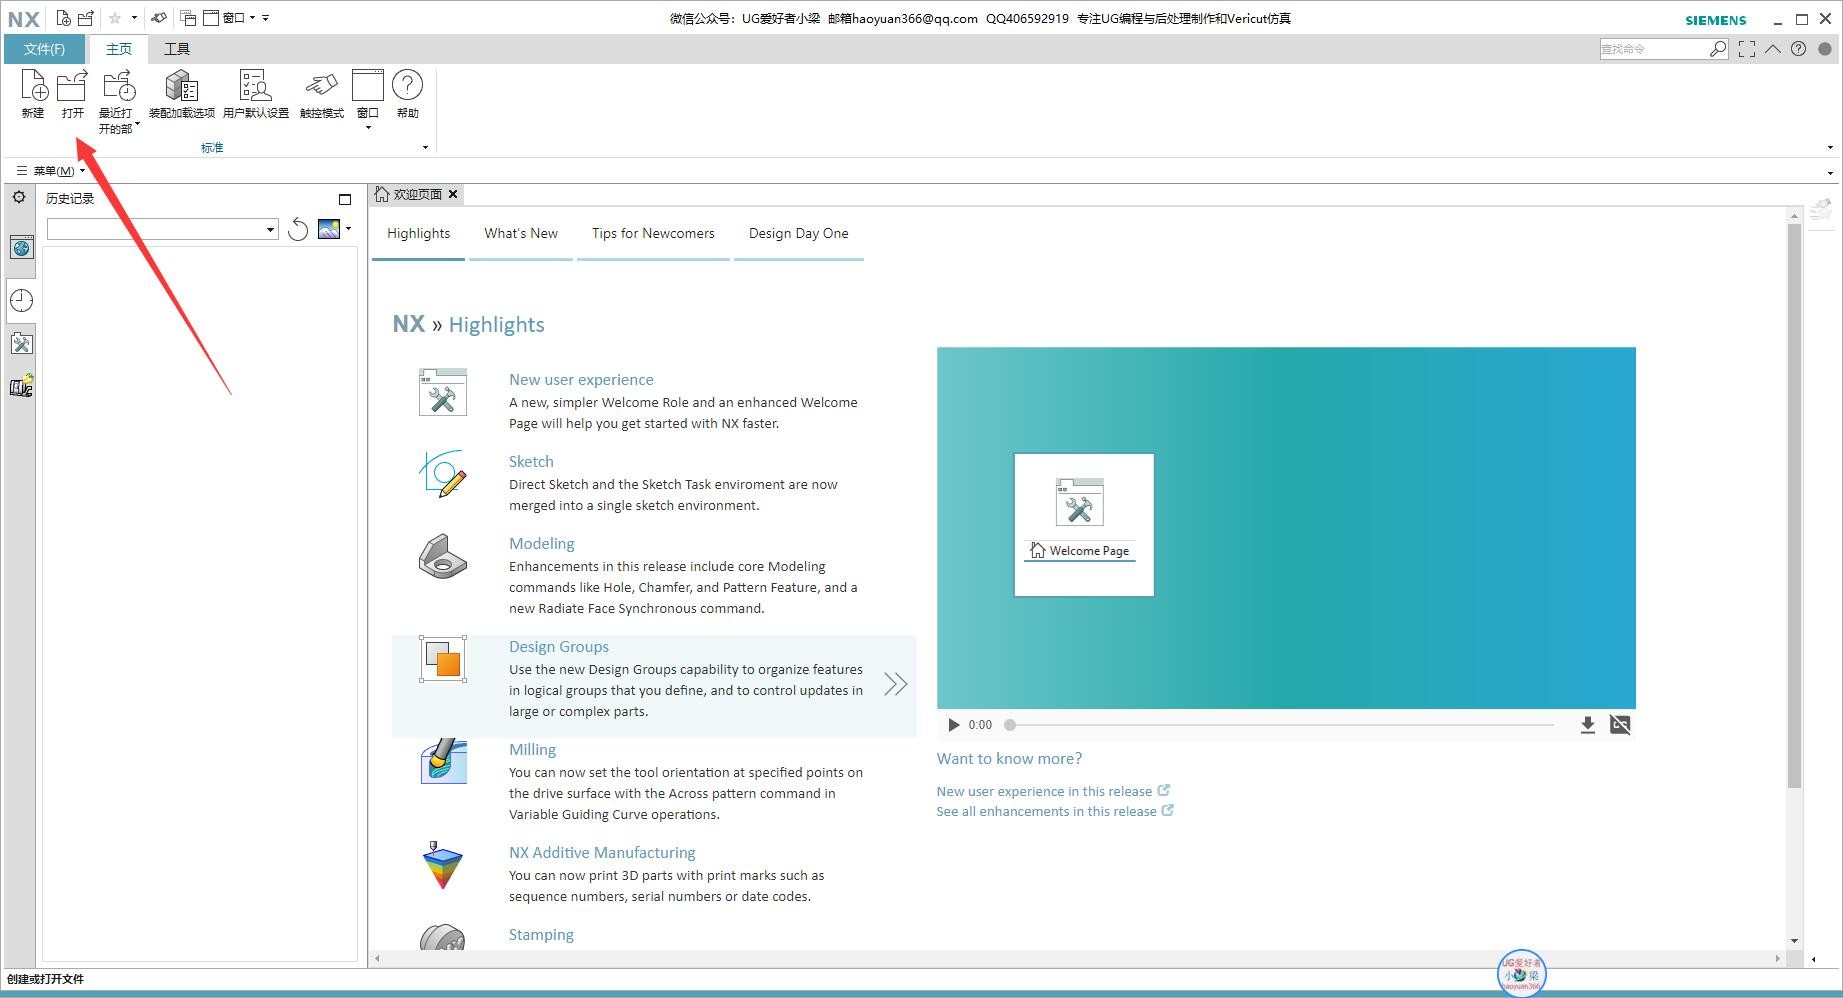Click the star favorites icon in title bar
Image resolution: width=1843 pixels, height=998 pixels.
[115, 18]
